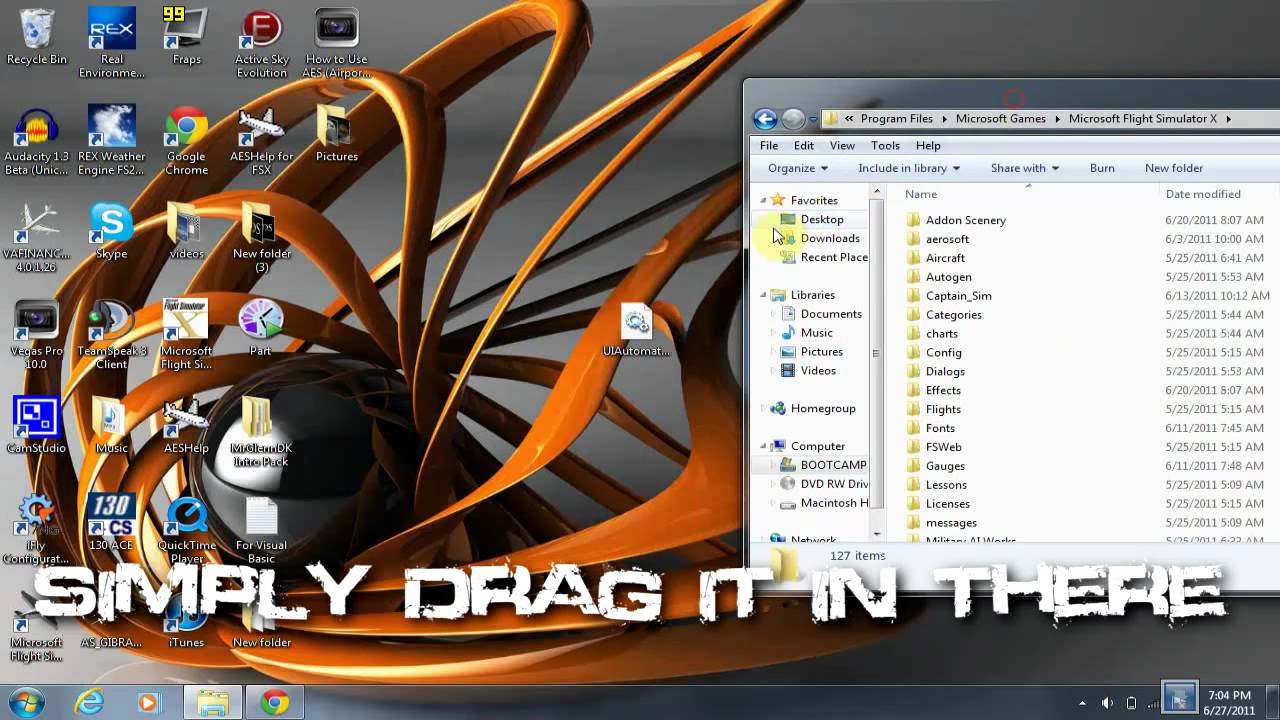Select Downloads in Favorites pane

830,238
